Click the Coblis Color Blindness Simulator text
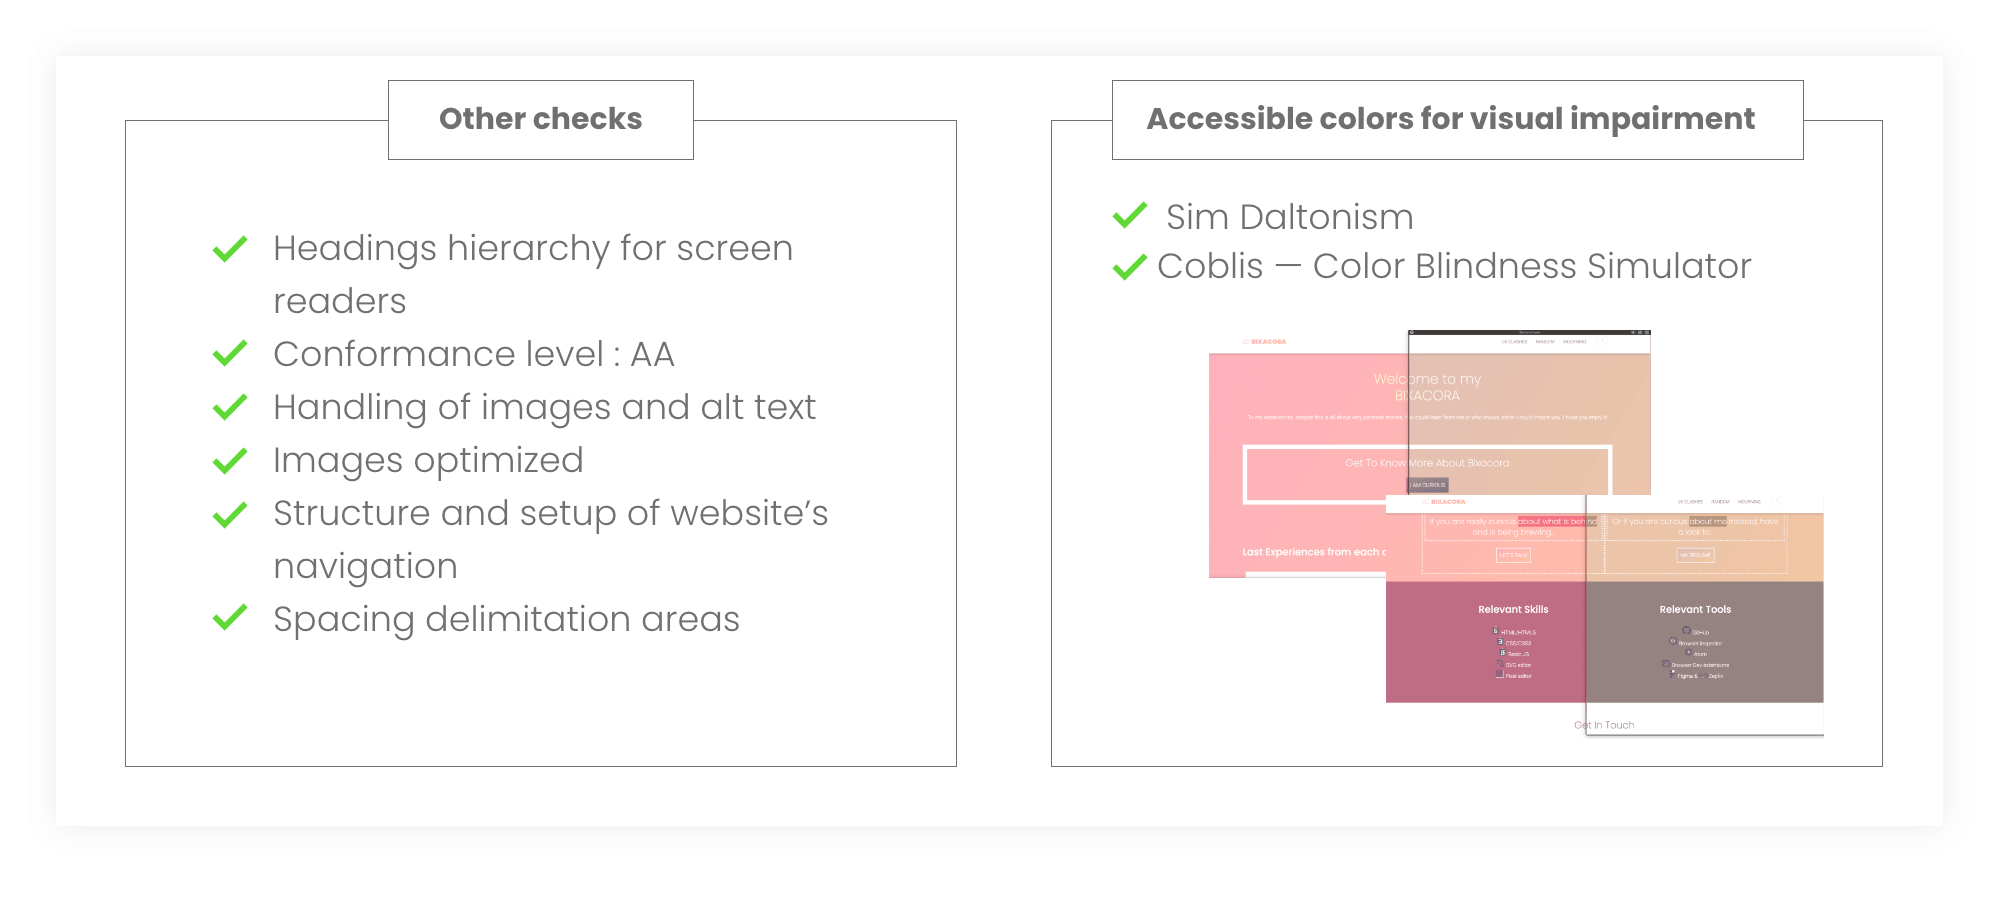Screen dimensions: 2000x899 [1454, 266]
